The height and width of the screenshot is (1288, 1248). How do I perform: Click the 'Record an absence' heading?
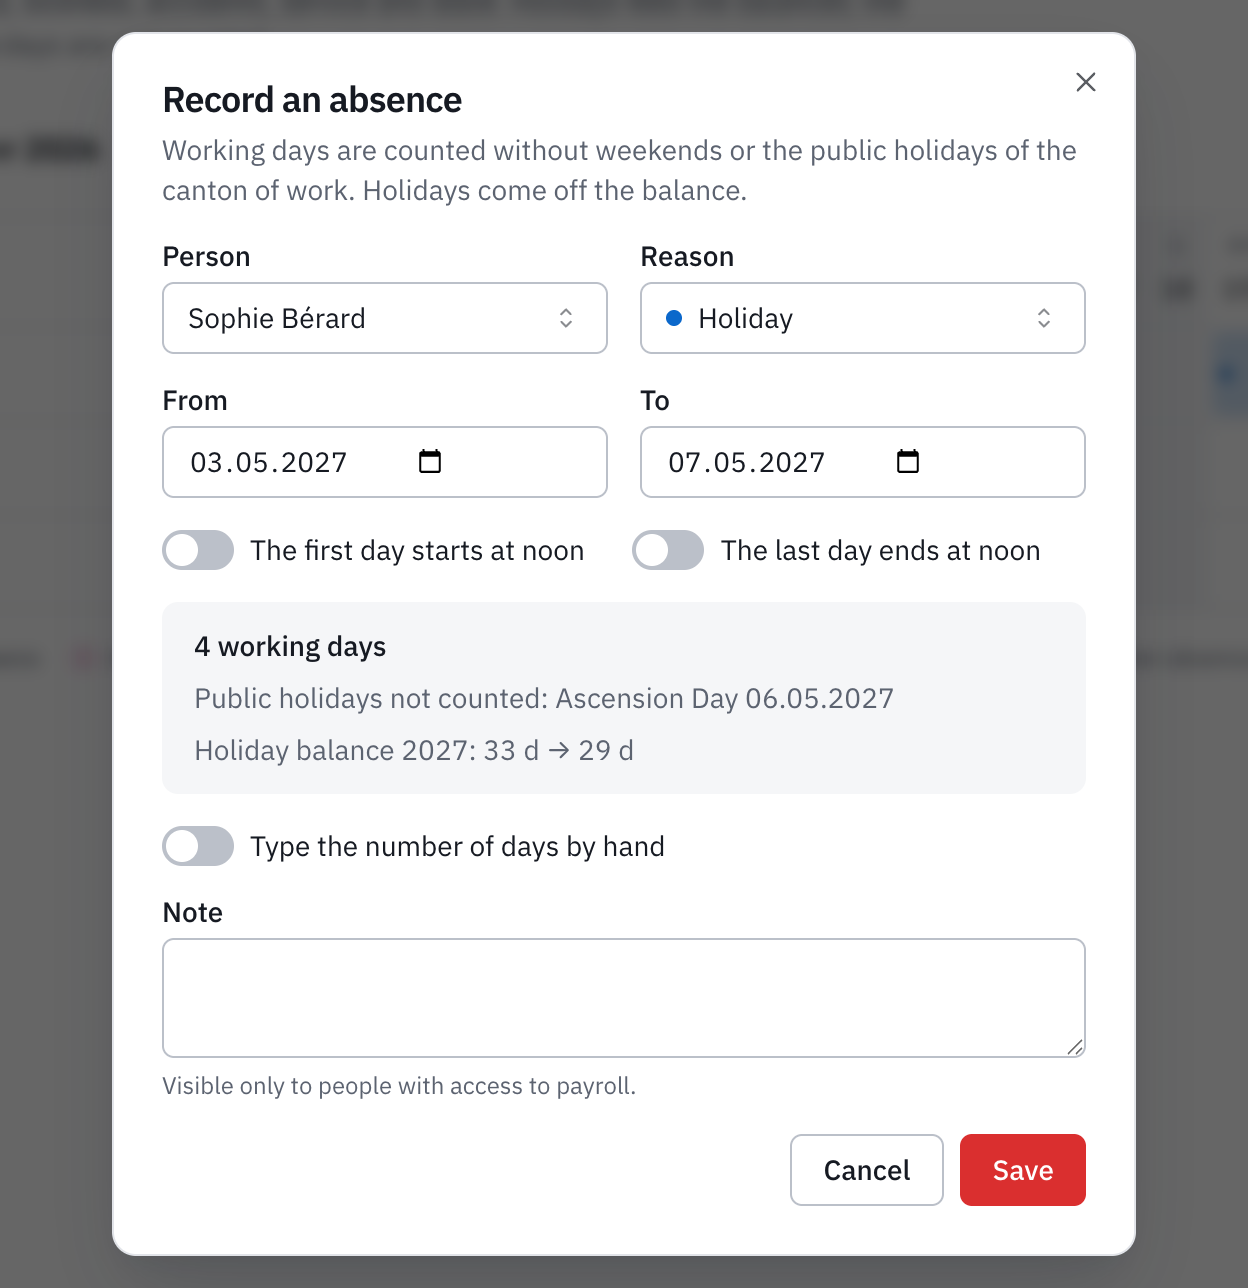pos(312,100)
